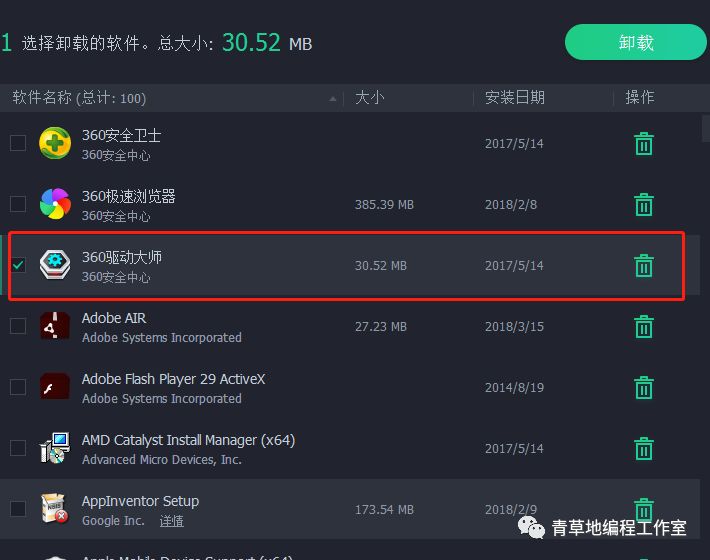Uncheck the 360驱动大师 checkbox
This screenshot has height=560, width=710.
click(18, 265)
